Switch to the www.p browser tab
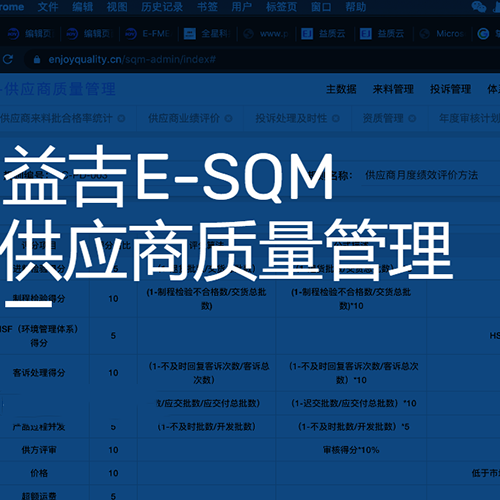 (x=266, y=34)
